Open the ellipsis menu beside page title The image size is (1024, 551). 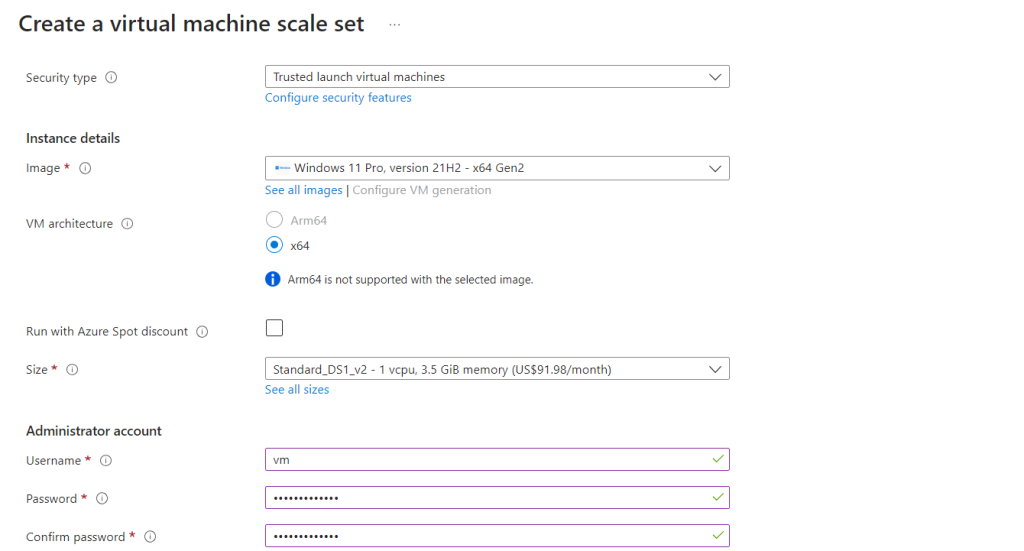click(395, 25)
